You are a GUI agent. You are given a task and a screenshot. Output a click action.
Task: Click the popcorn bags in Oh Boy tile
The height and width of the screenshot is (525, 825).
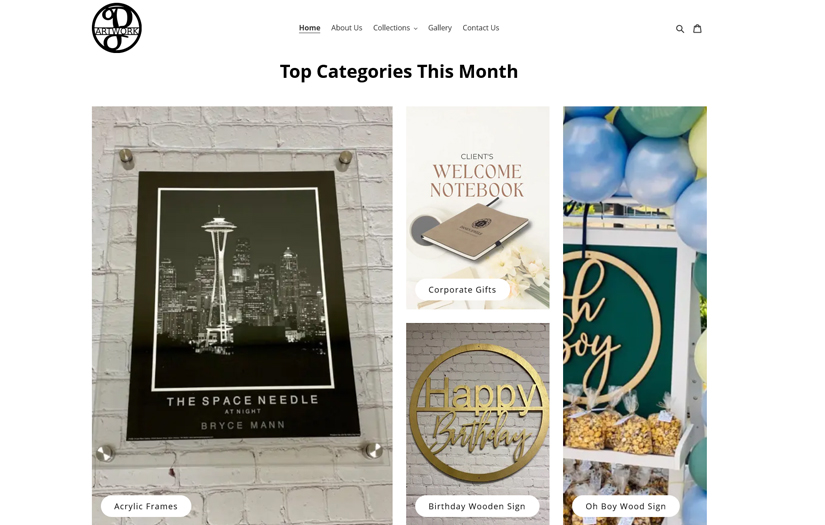[x=622, y=421]
